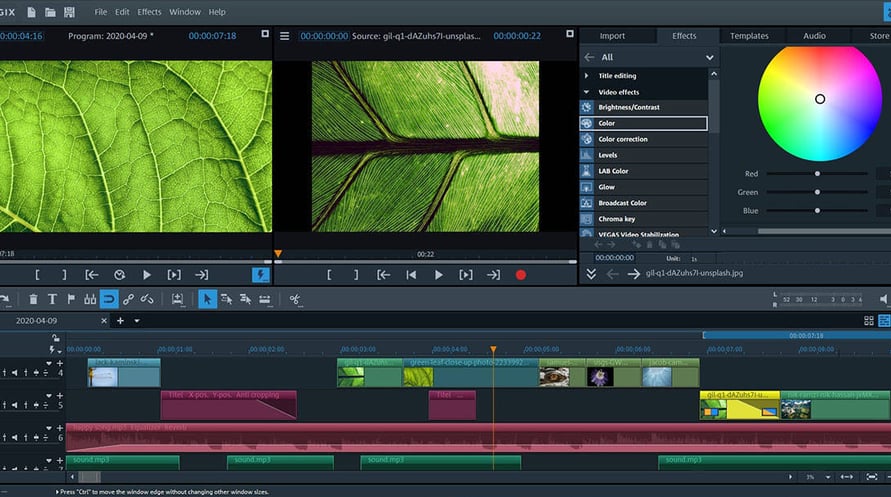Click the Chroma key effect icon

click(x=586, y=219)
